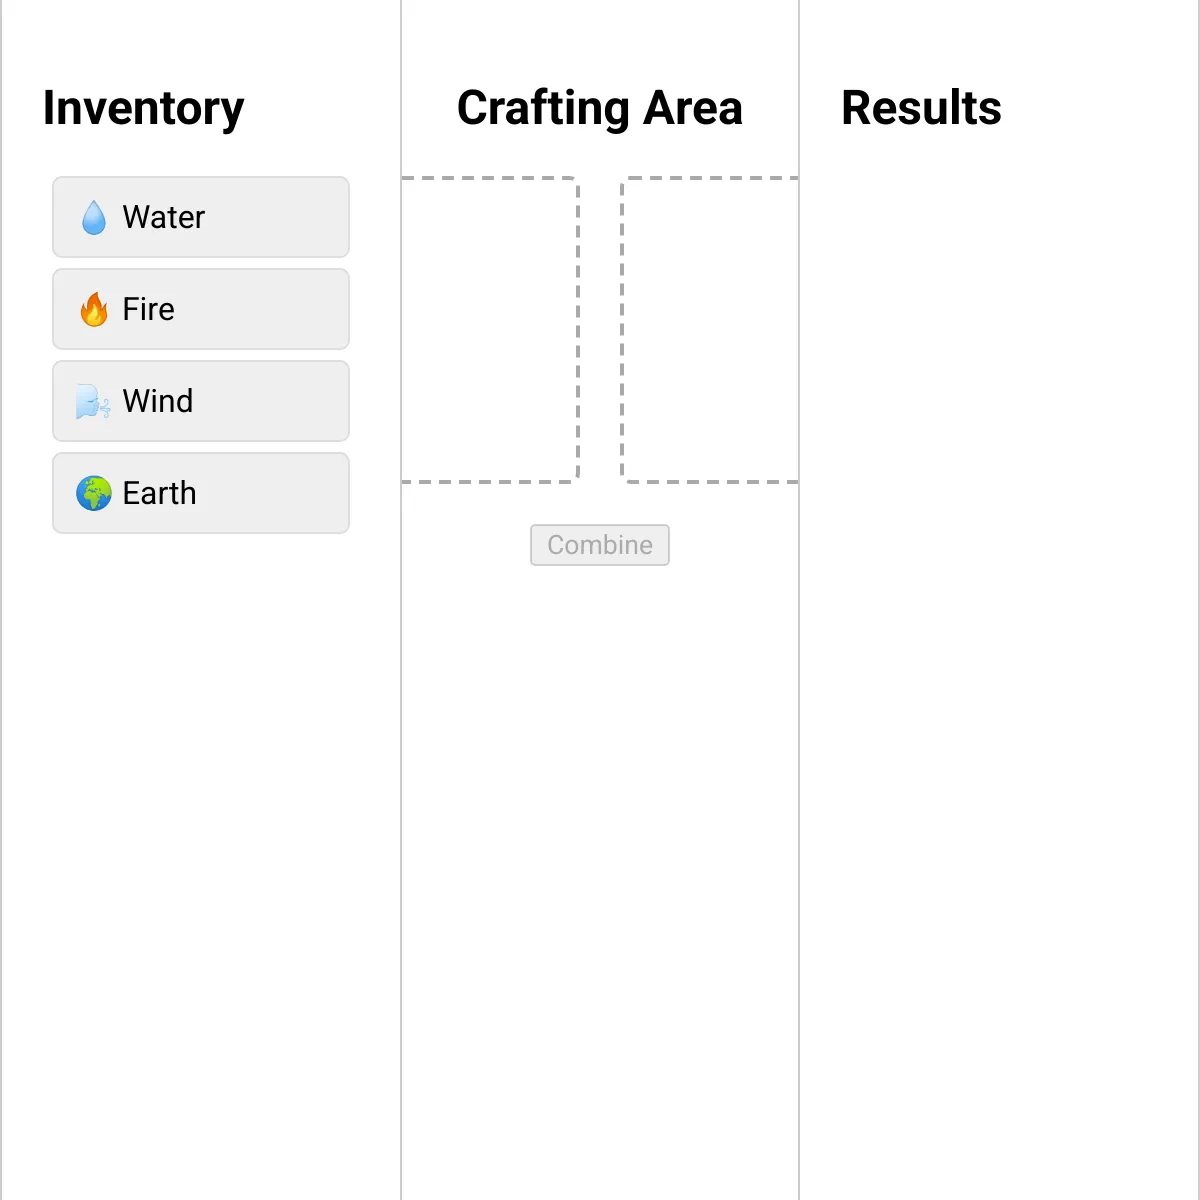The image size is (1200, 1200).
Task: Select the Fire inventory item
Action: click(x=201, y=309)
